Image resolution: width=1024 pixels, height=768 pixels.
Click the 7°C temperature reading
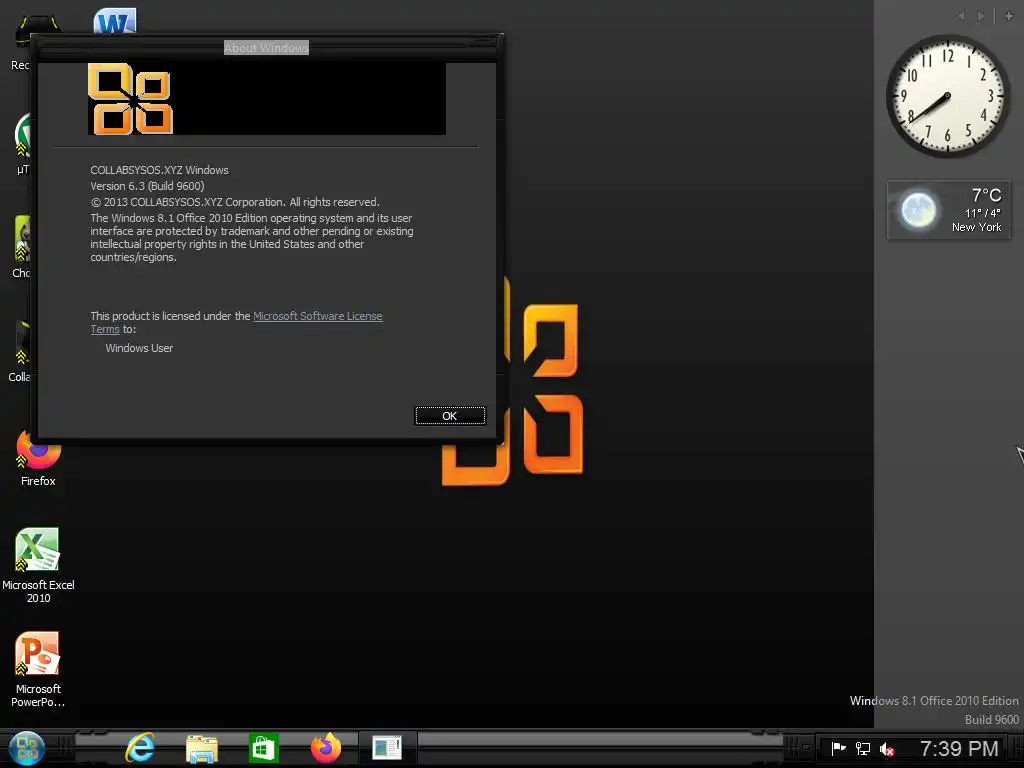tap(986, 195)
